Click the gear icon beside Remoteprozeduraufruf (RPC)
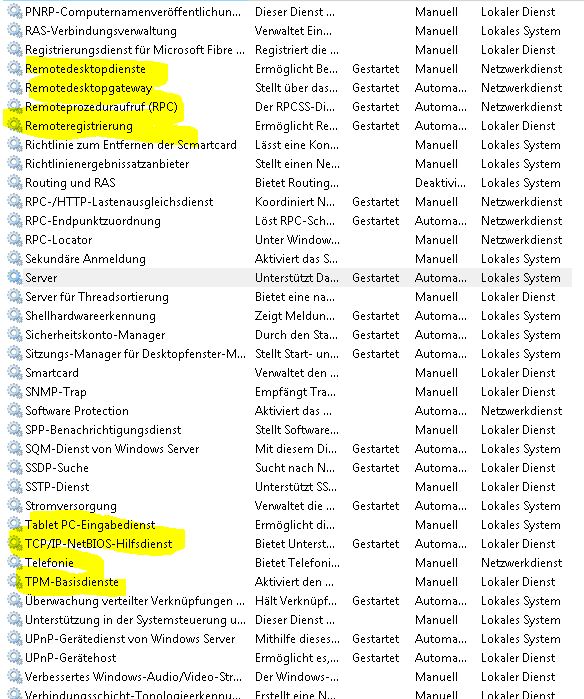The width and height of the screenshot is (584, 699). click(x=14, y=107)
